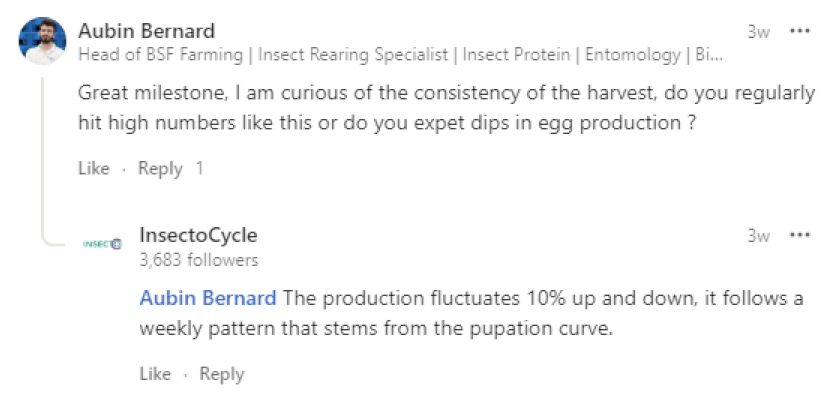The width and height of the screenshot is (833, 397).
Task: Click the 'weekly pattern that stems' reply line
Action: tap(376, 329)
